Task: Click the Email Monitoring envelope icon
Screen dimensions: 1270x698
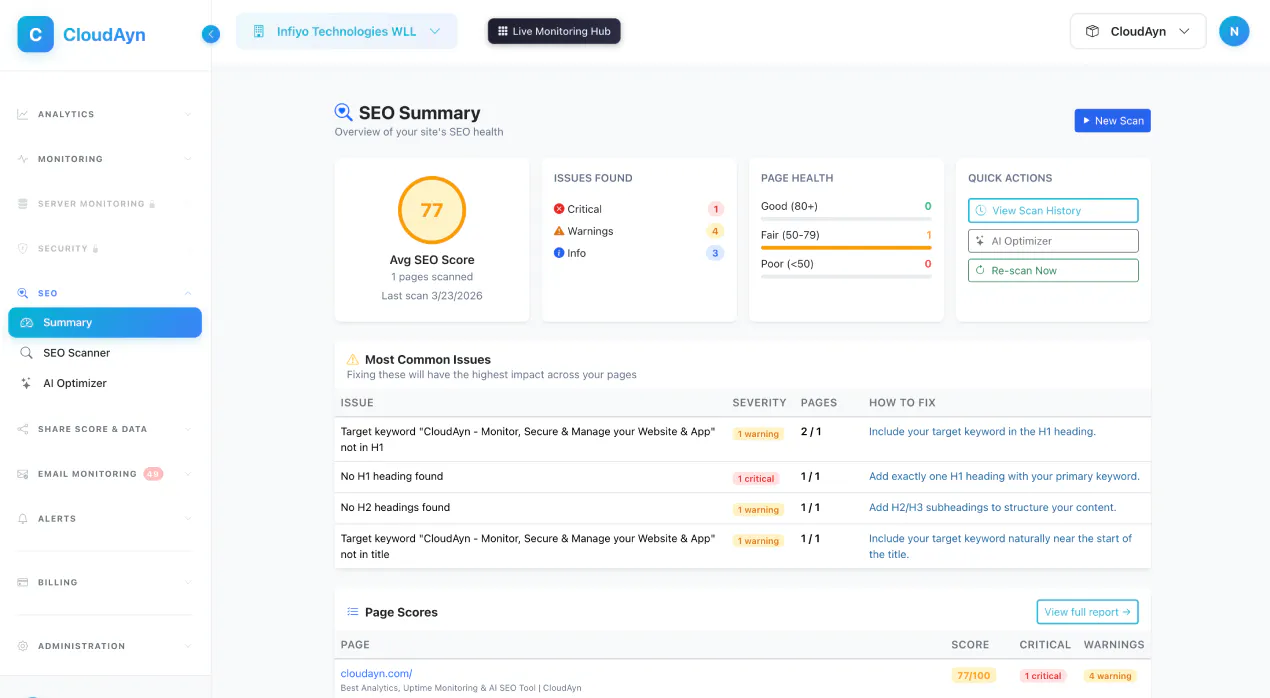Action: click(x=23, y=474)
